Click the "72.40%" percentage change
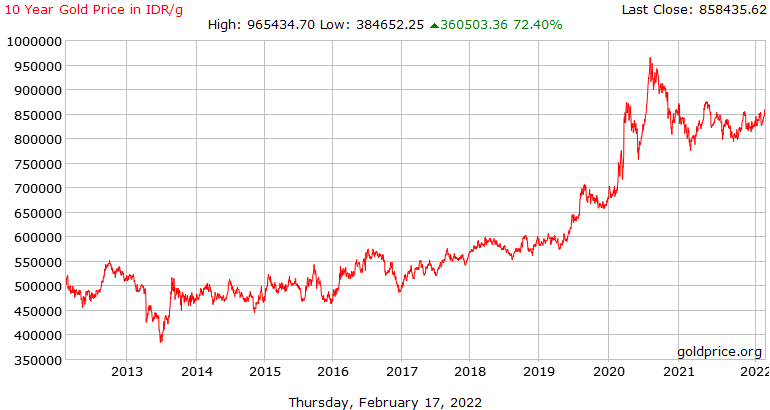Image resolution: width=770 pixels, height=410 pixels. point(538,25)
